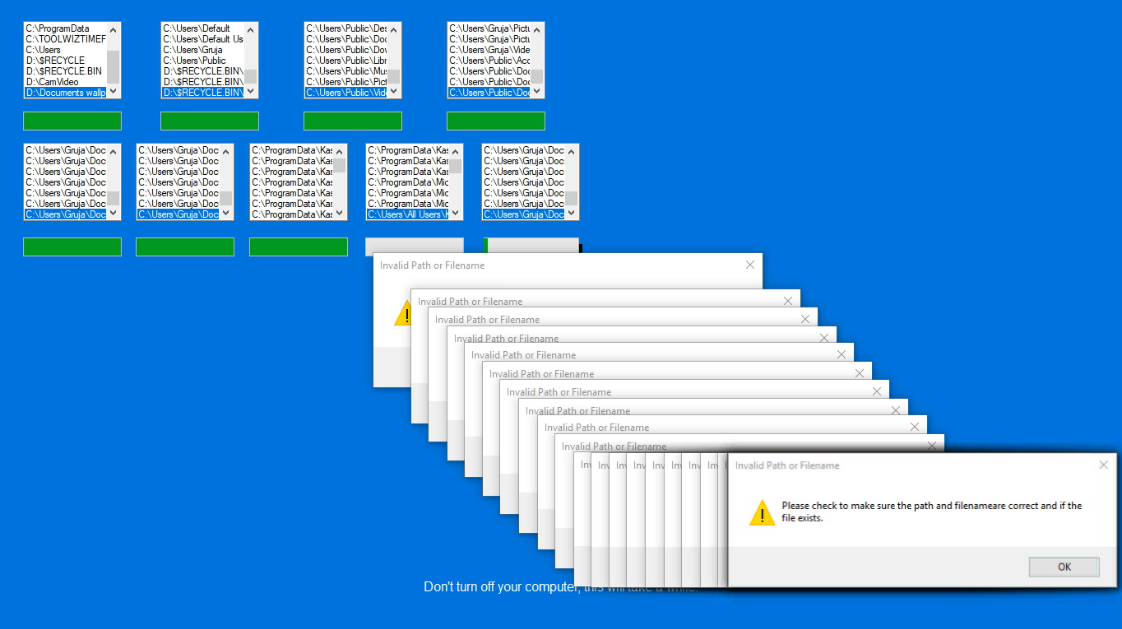The image size is (1122, 629).
Task: Select the C:\Users\Public\Libr entry
Action: [346, 61]
